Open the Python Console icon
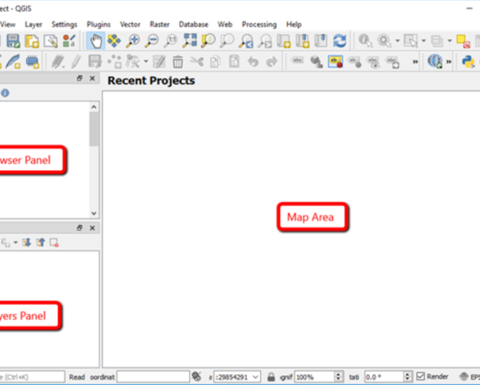 tap(468, 62)
